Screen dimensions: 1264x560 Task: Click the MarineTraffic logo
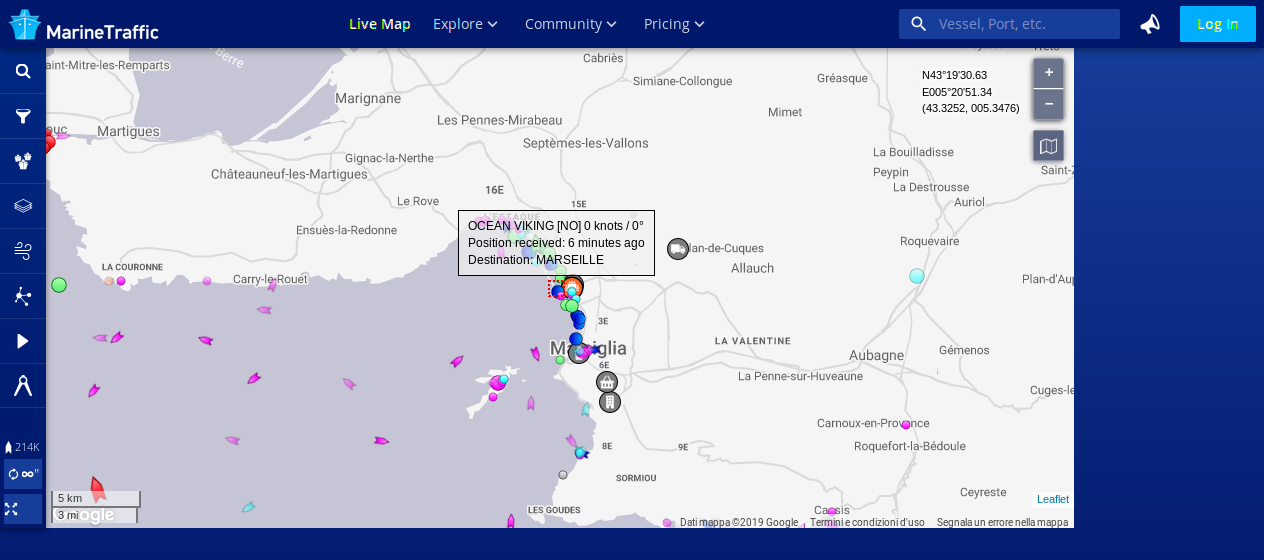coord(84,25)
